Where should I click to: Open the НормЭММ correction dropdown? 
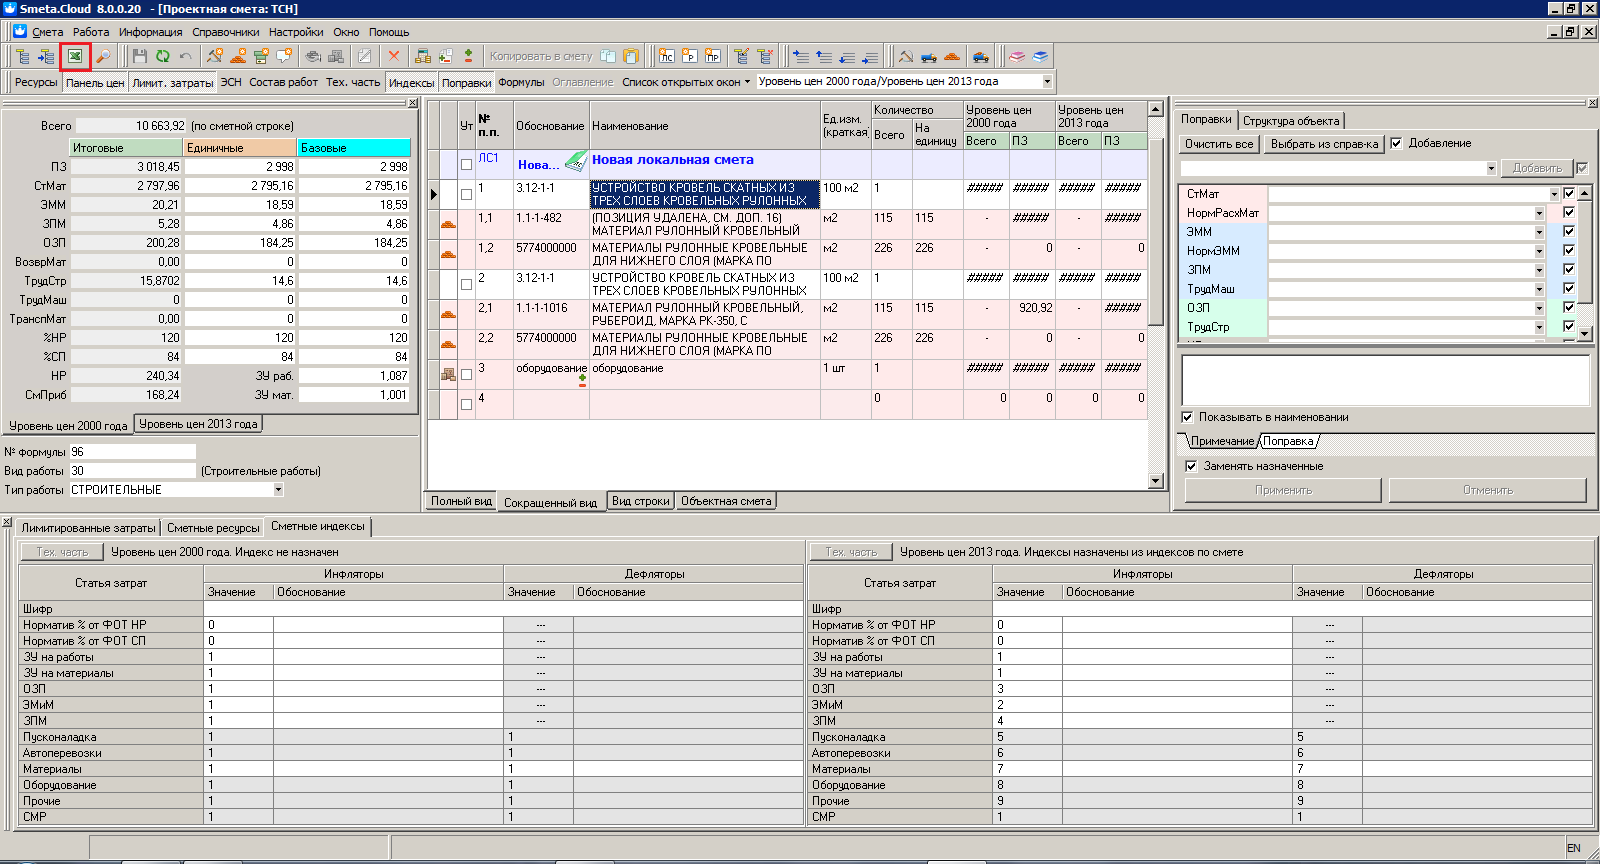coord(1539,251)
